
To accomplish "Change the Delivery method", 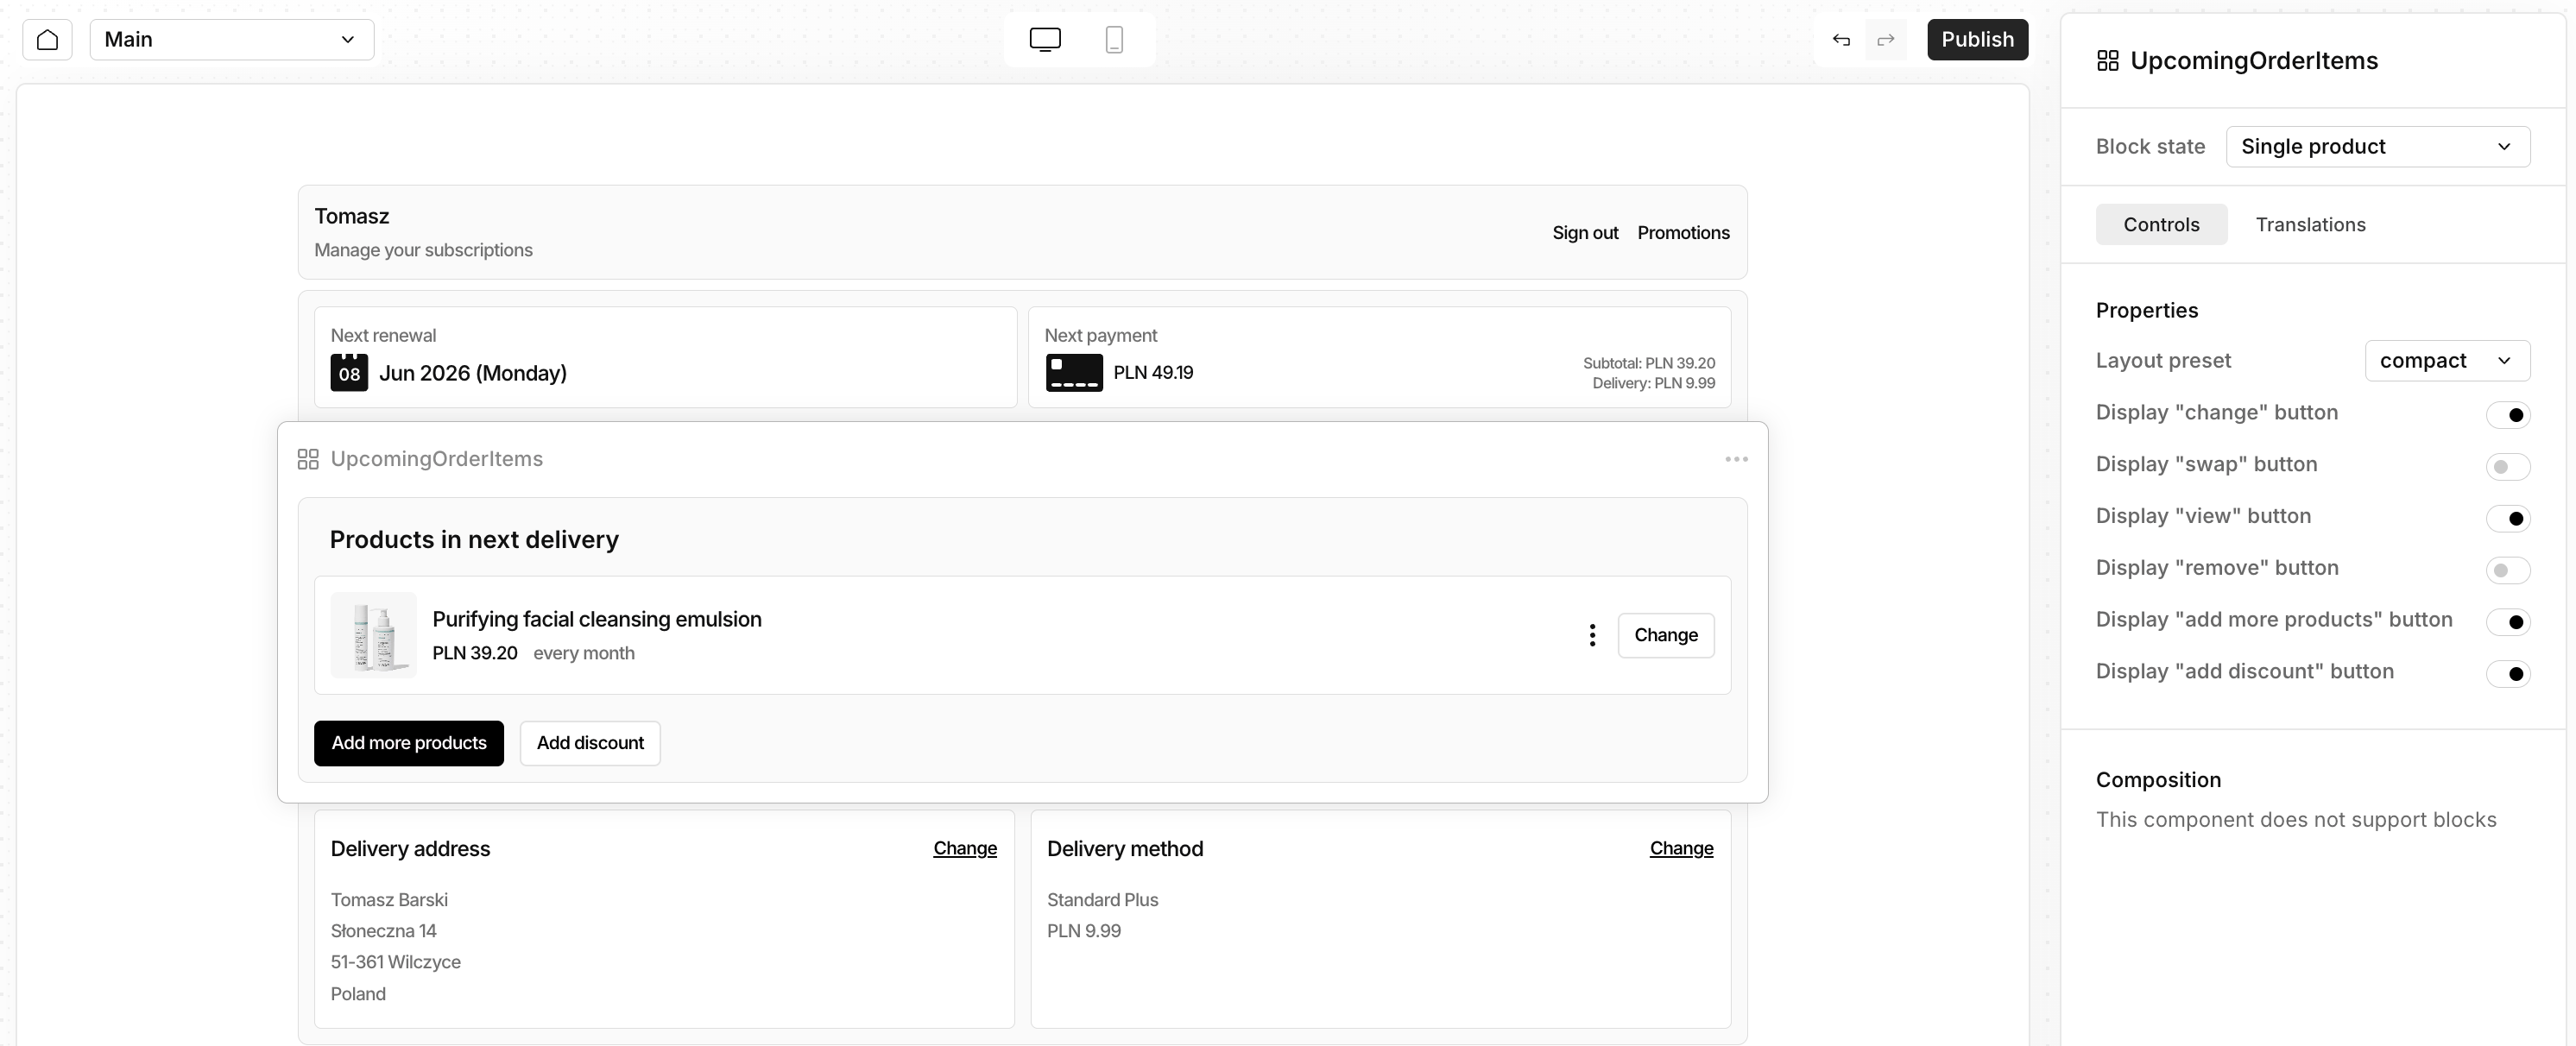I will tap(1681, 848).
